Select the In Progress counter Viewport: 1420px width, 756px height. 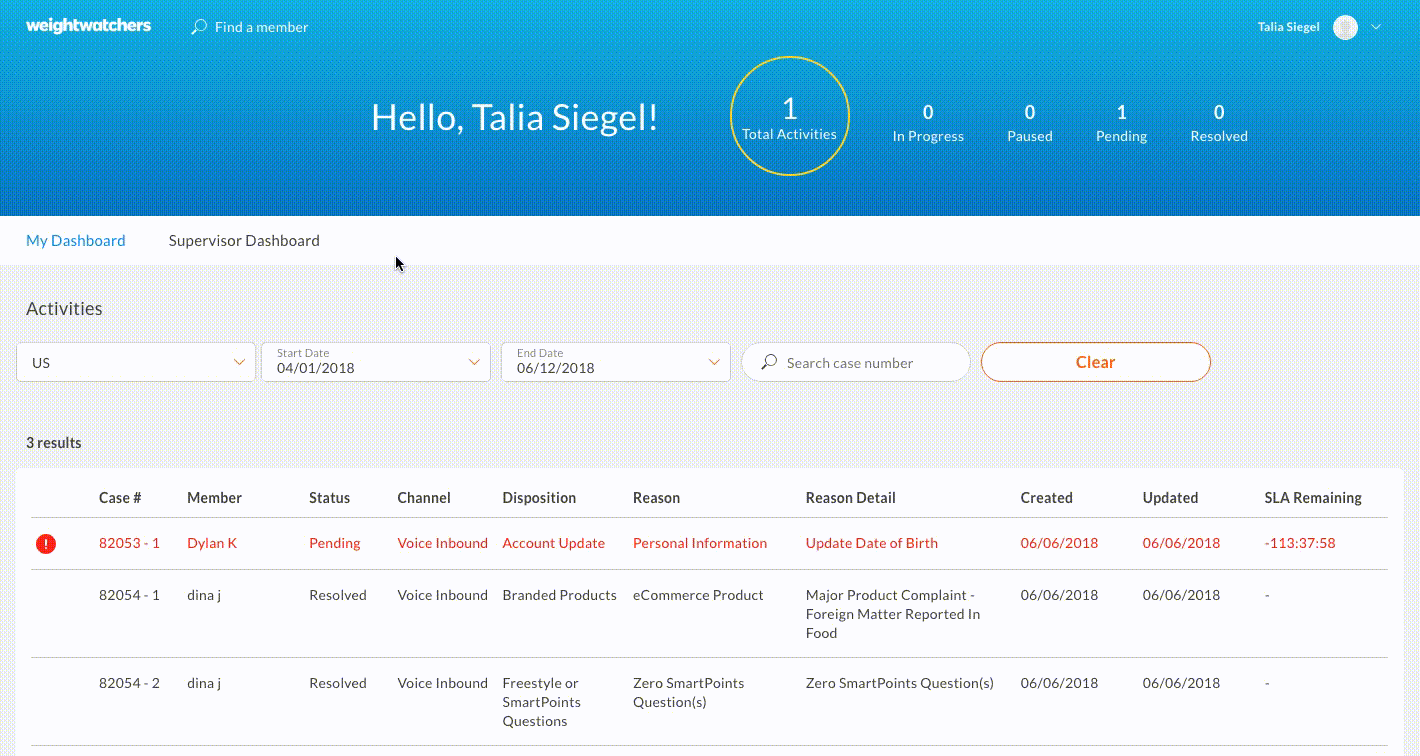[x=928, y=123]
